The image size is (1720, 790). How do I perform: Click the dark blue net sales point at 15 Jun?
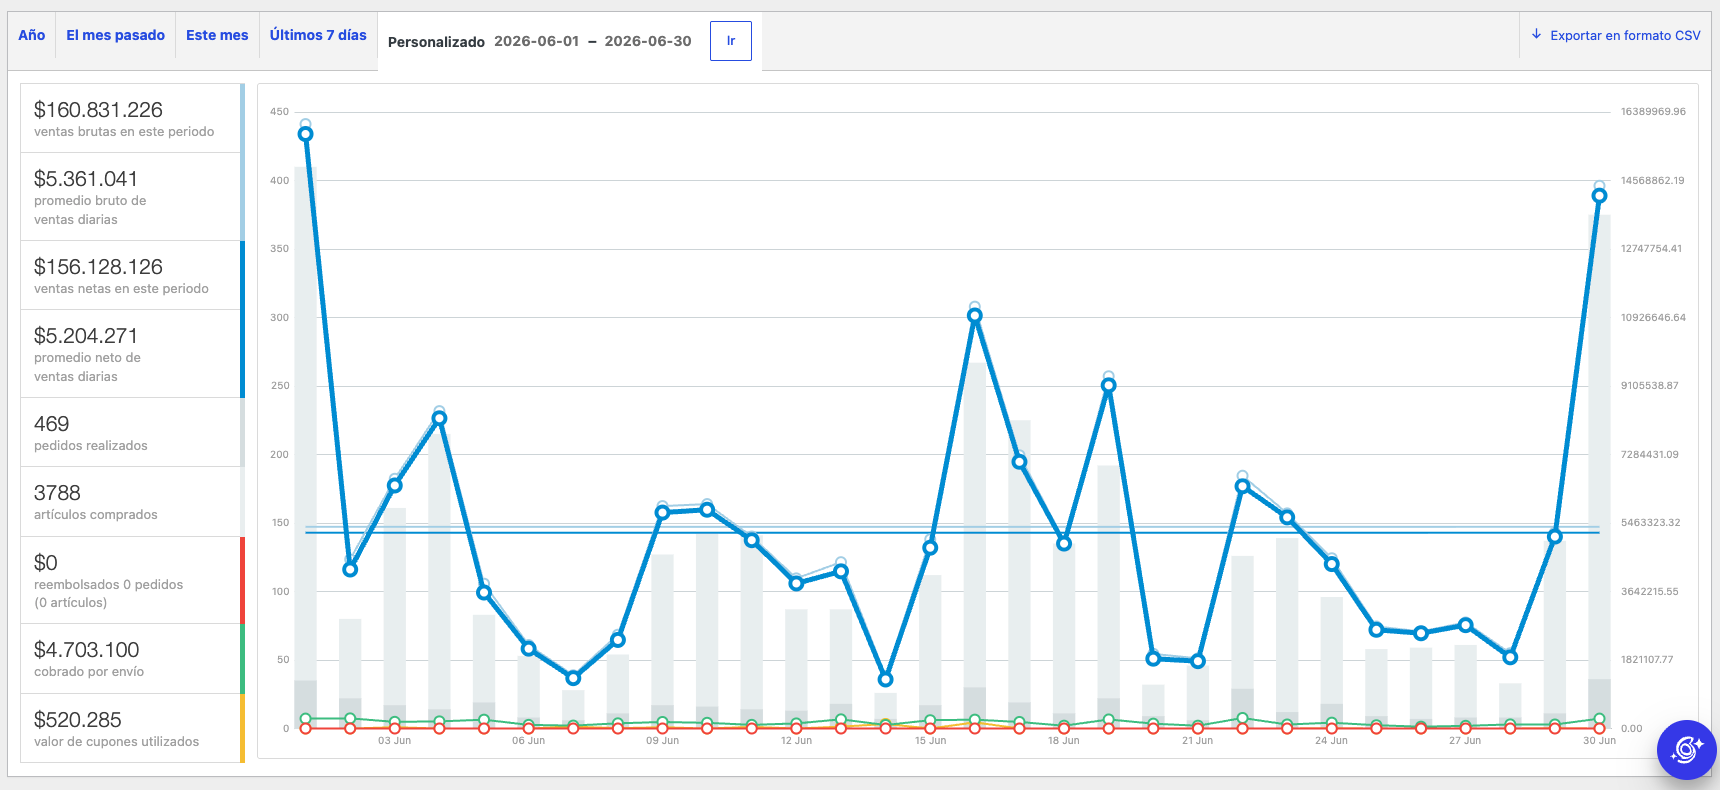click(x=930, y=547)
